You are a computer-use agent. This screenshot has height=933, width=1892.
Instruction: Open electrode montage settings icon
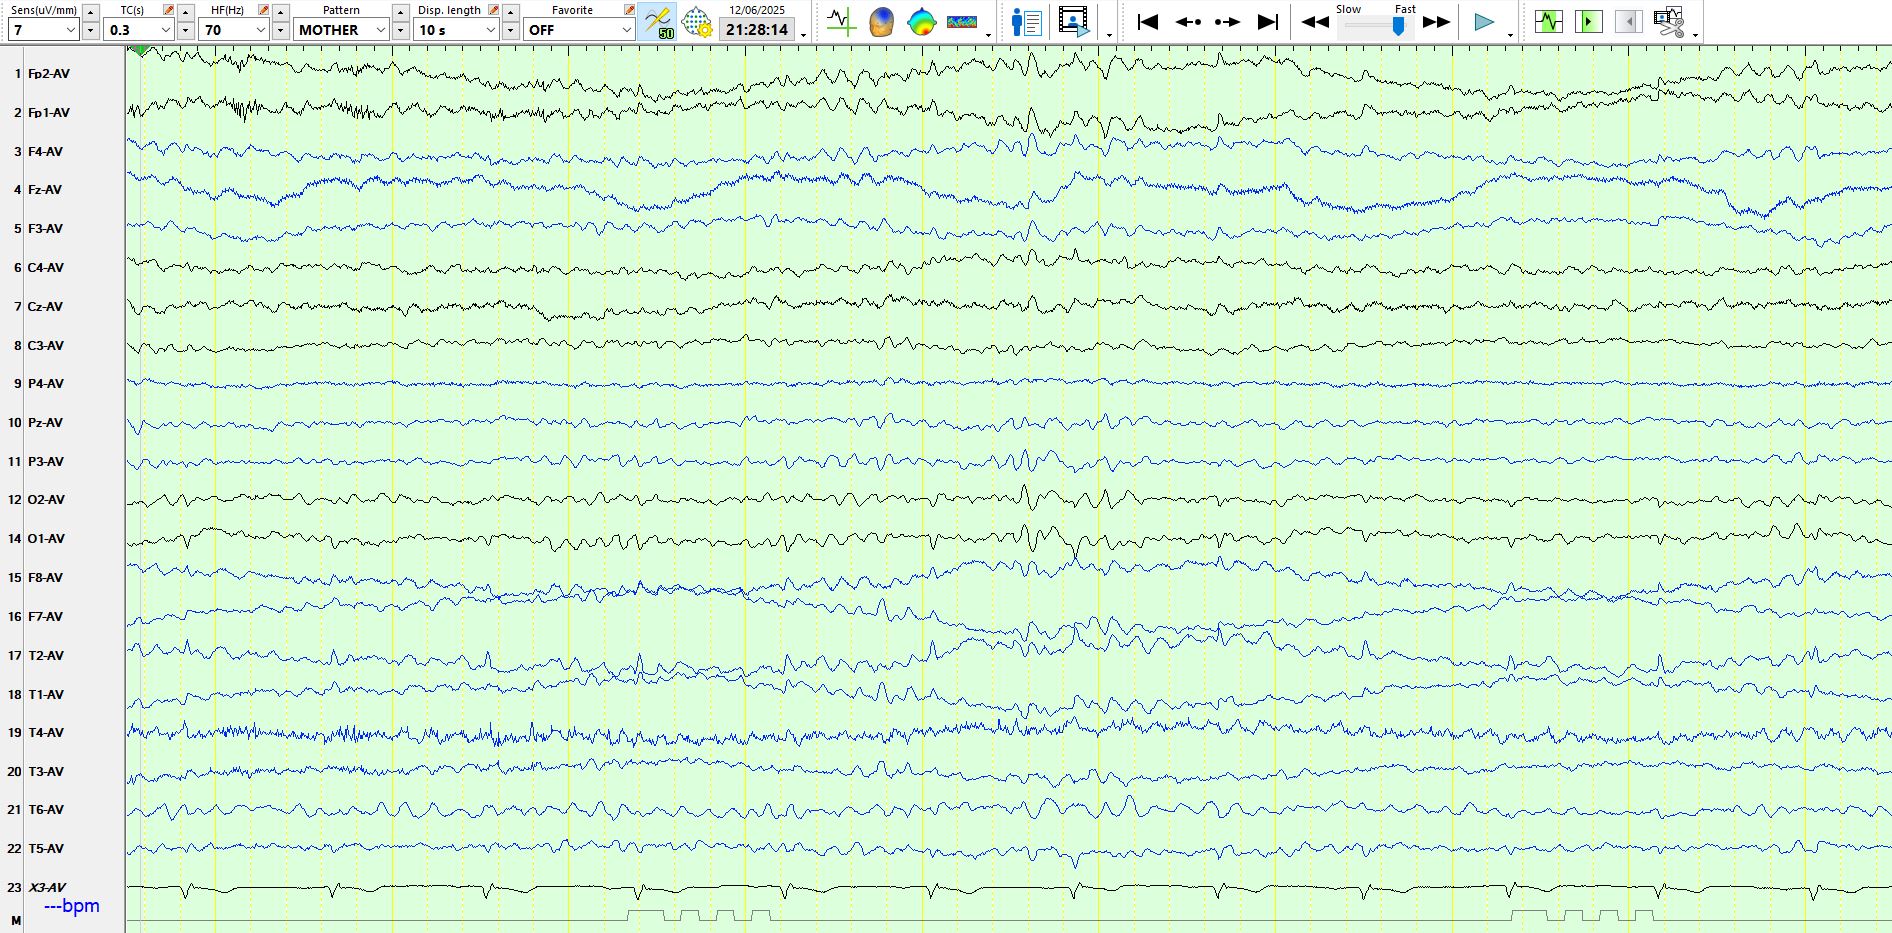click(697, 22)
